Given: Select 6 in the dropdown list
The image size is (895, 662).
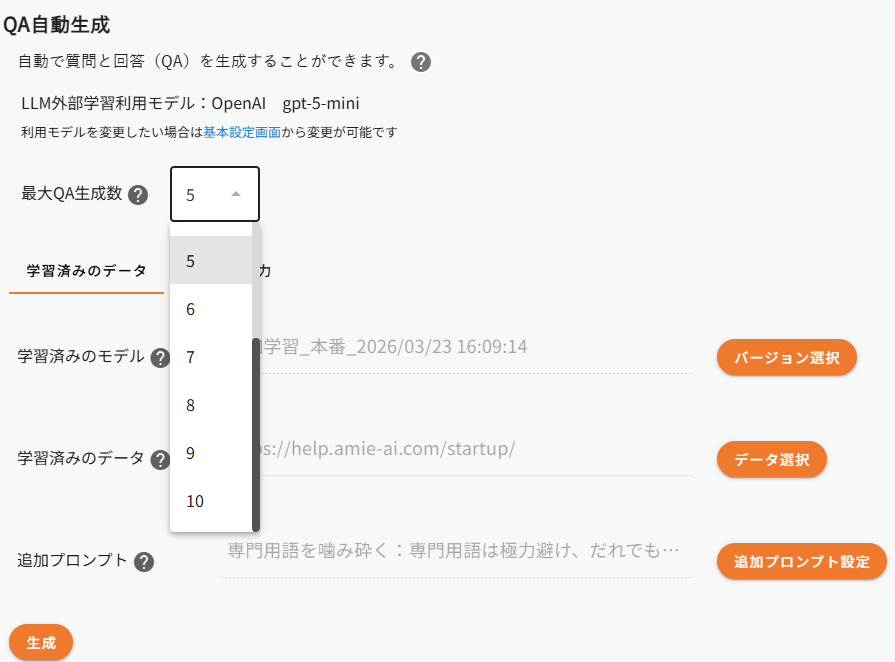Looking at the screenshot, I should (x=210, y=309).
